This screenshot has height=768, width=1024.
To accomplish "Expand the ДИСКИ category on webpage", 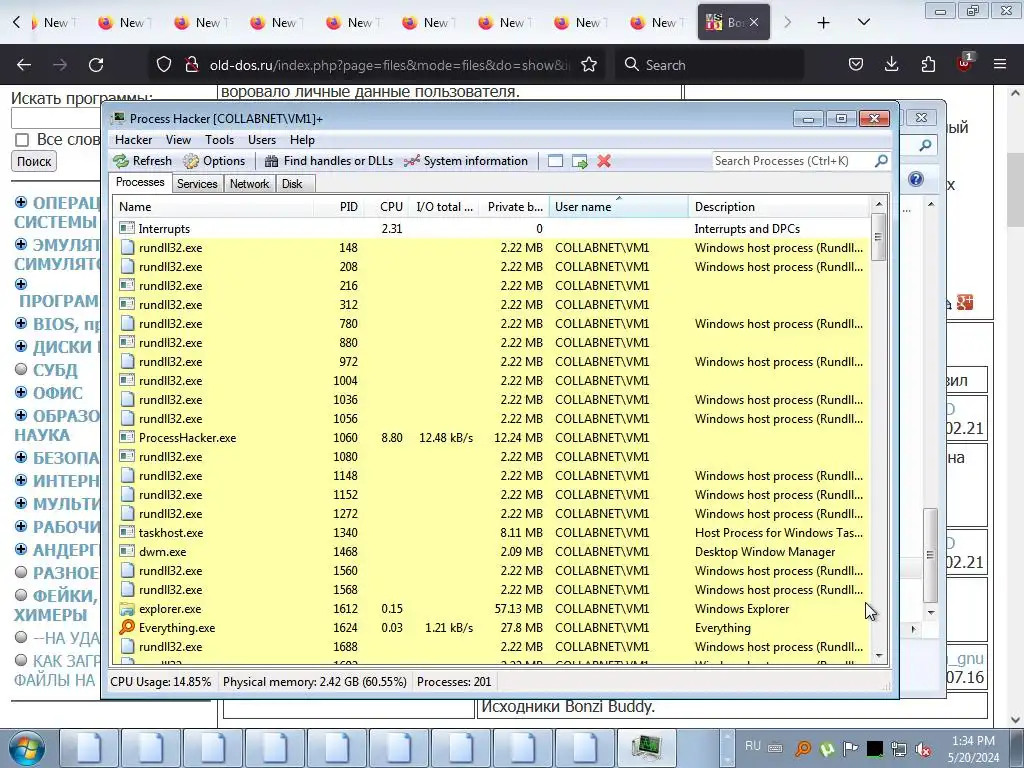I will pos(21,346).
